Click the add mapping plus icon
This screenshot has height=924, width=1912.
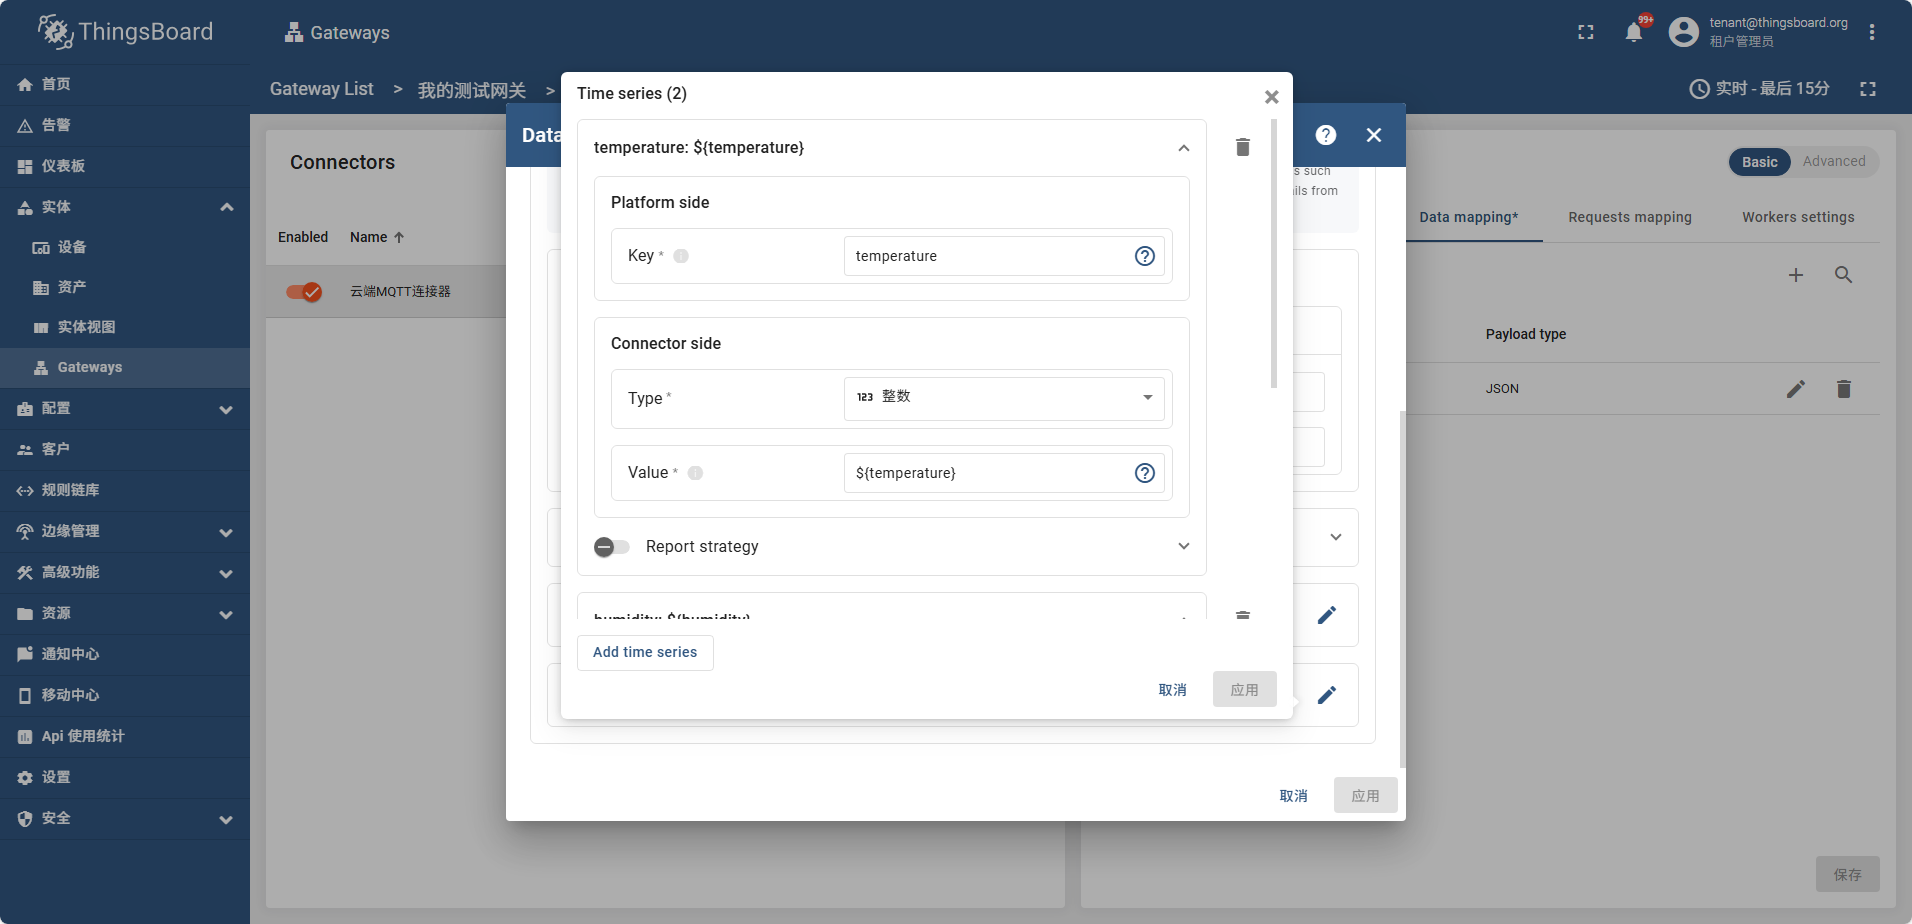(x=1795, y=275)
